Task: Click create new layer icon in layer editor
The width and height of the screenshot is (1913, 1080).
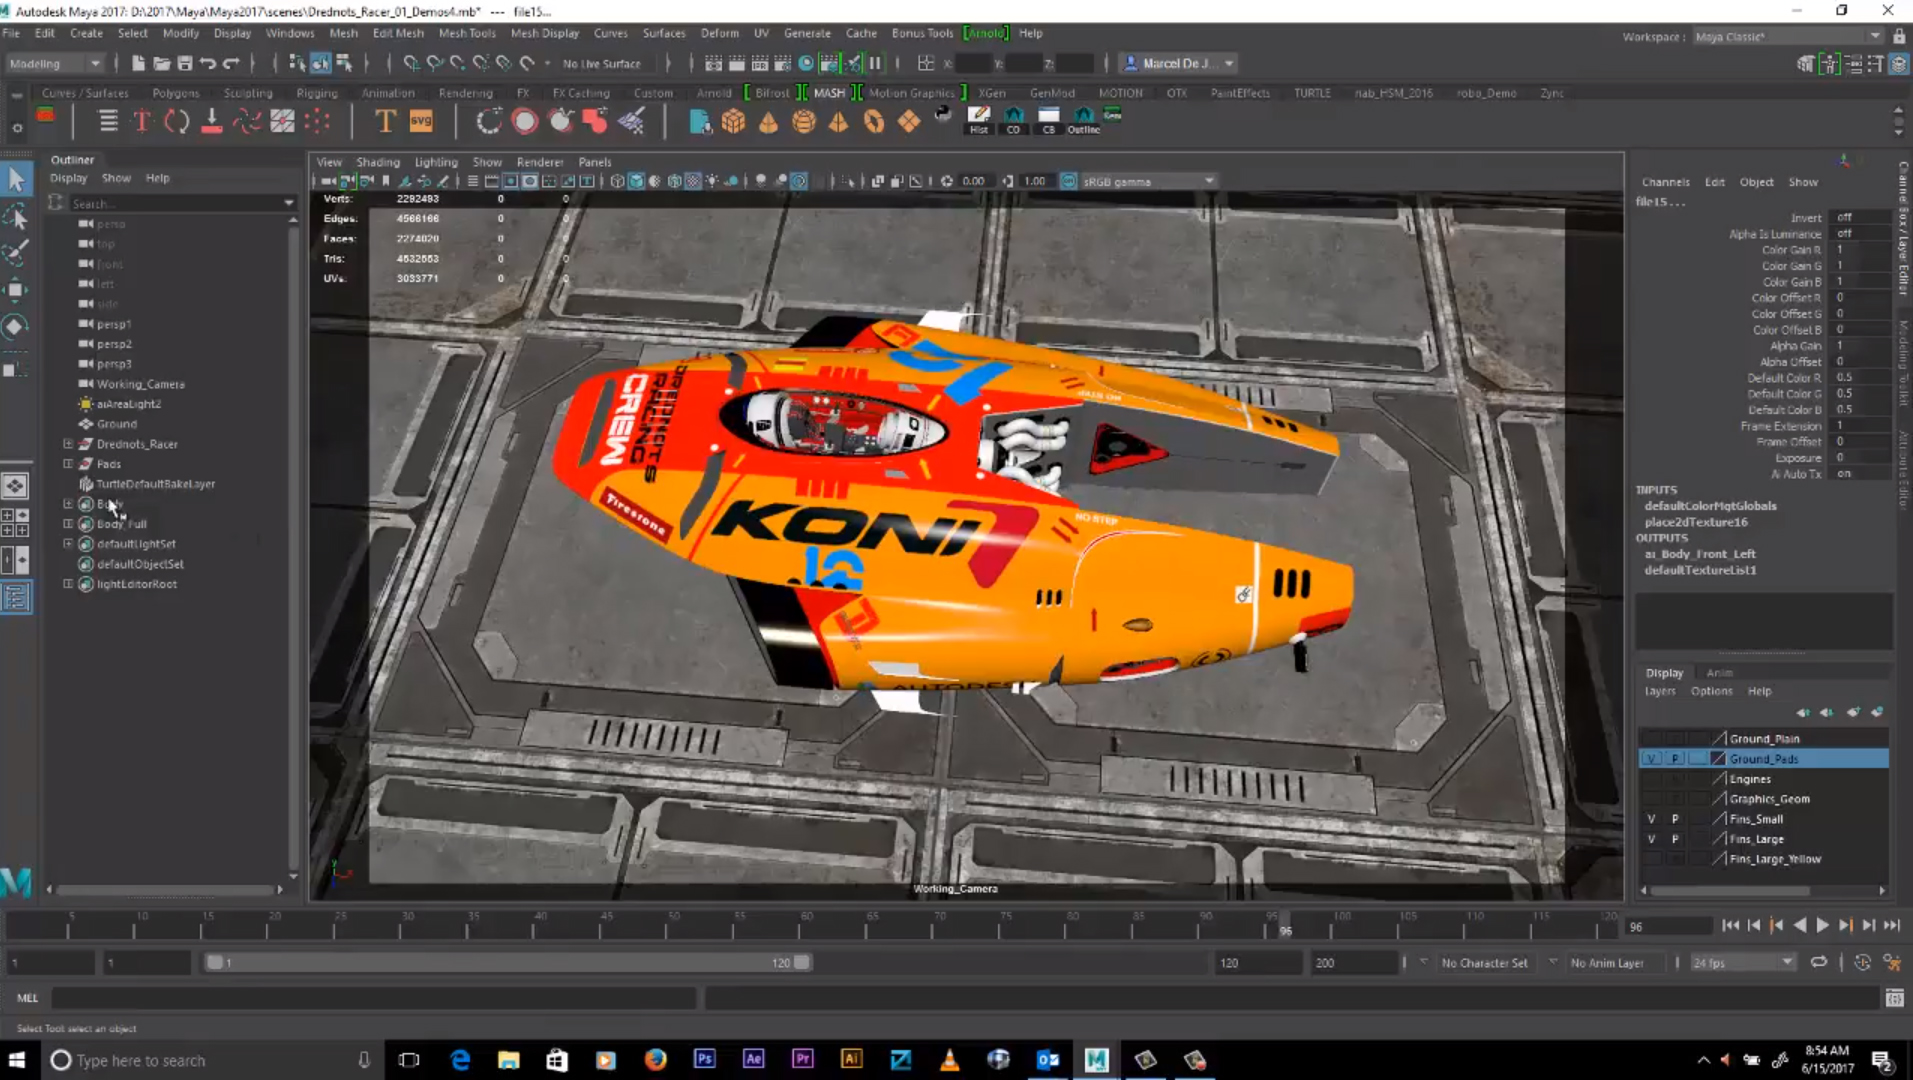Action: click(1853, 712)
